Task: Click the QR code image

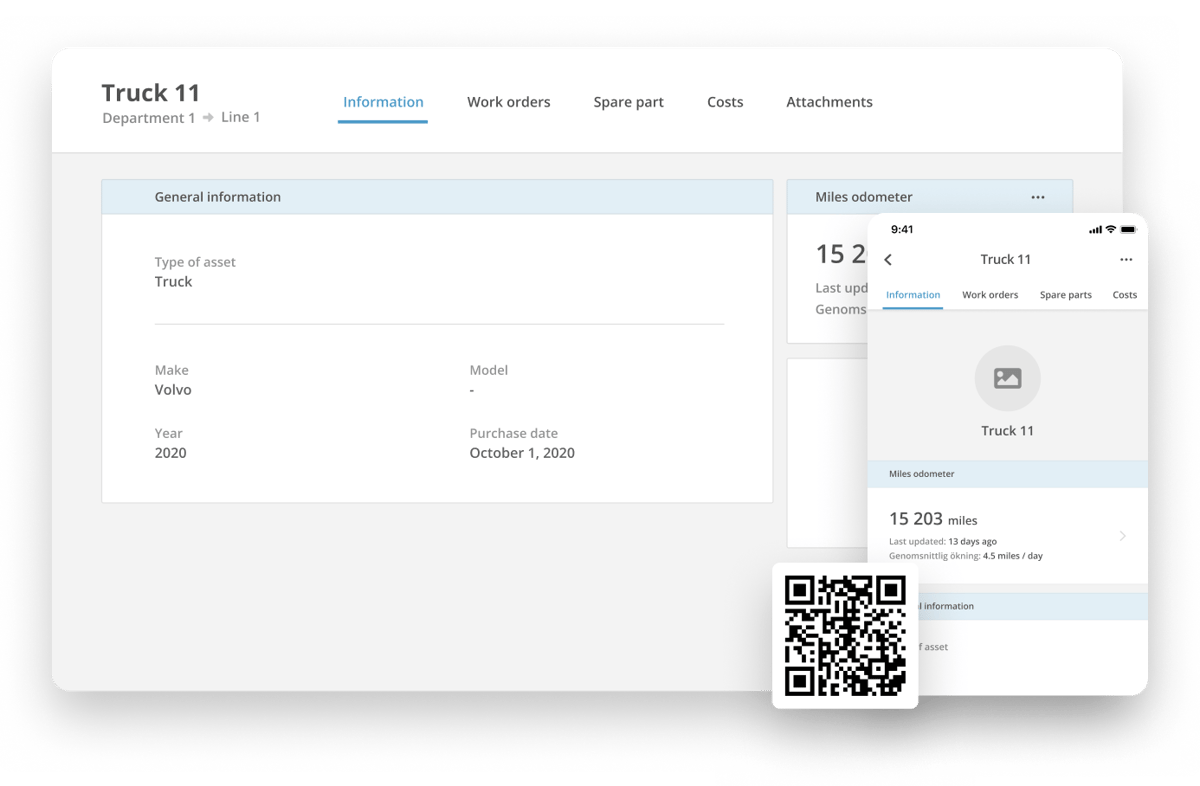Action: click(x=845, y=636)
